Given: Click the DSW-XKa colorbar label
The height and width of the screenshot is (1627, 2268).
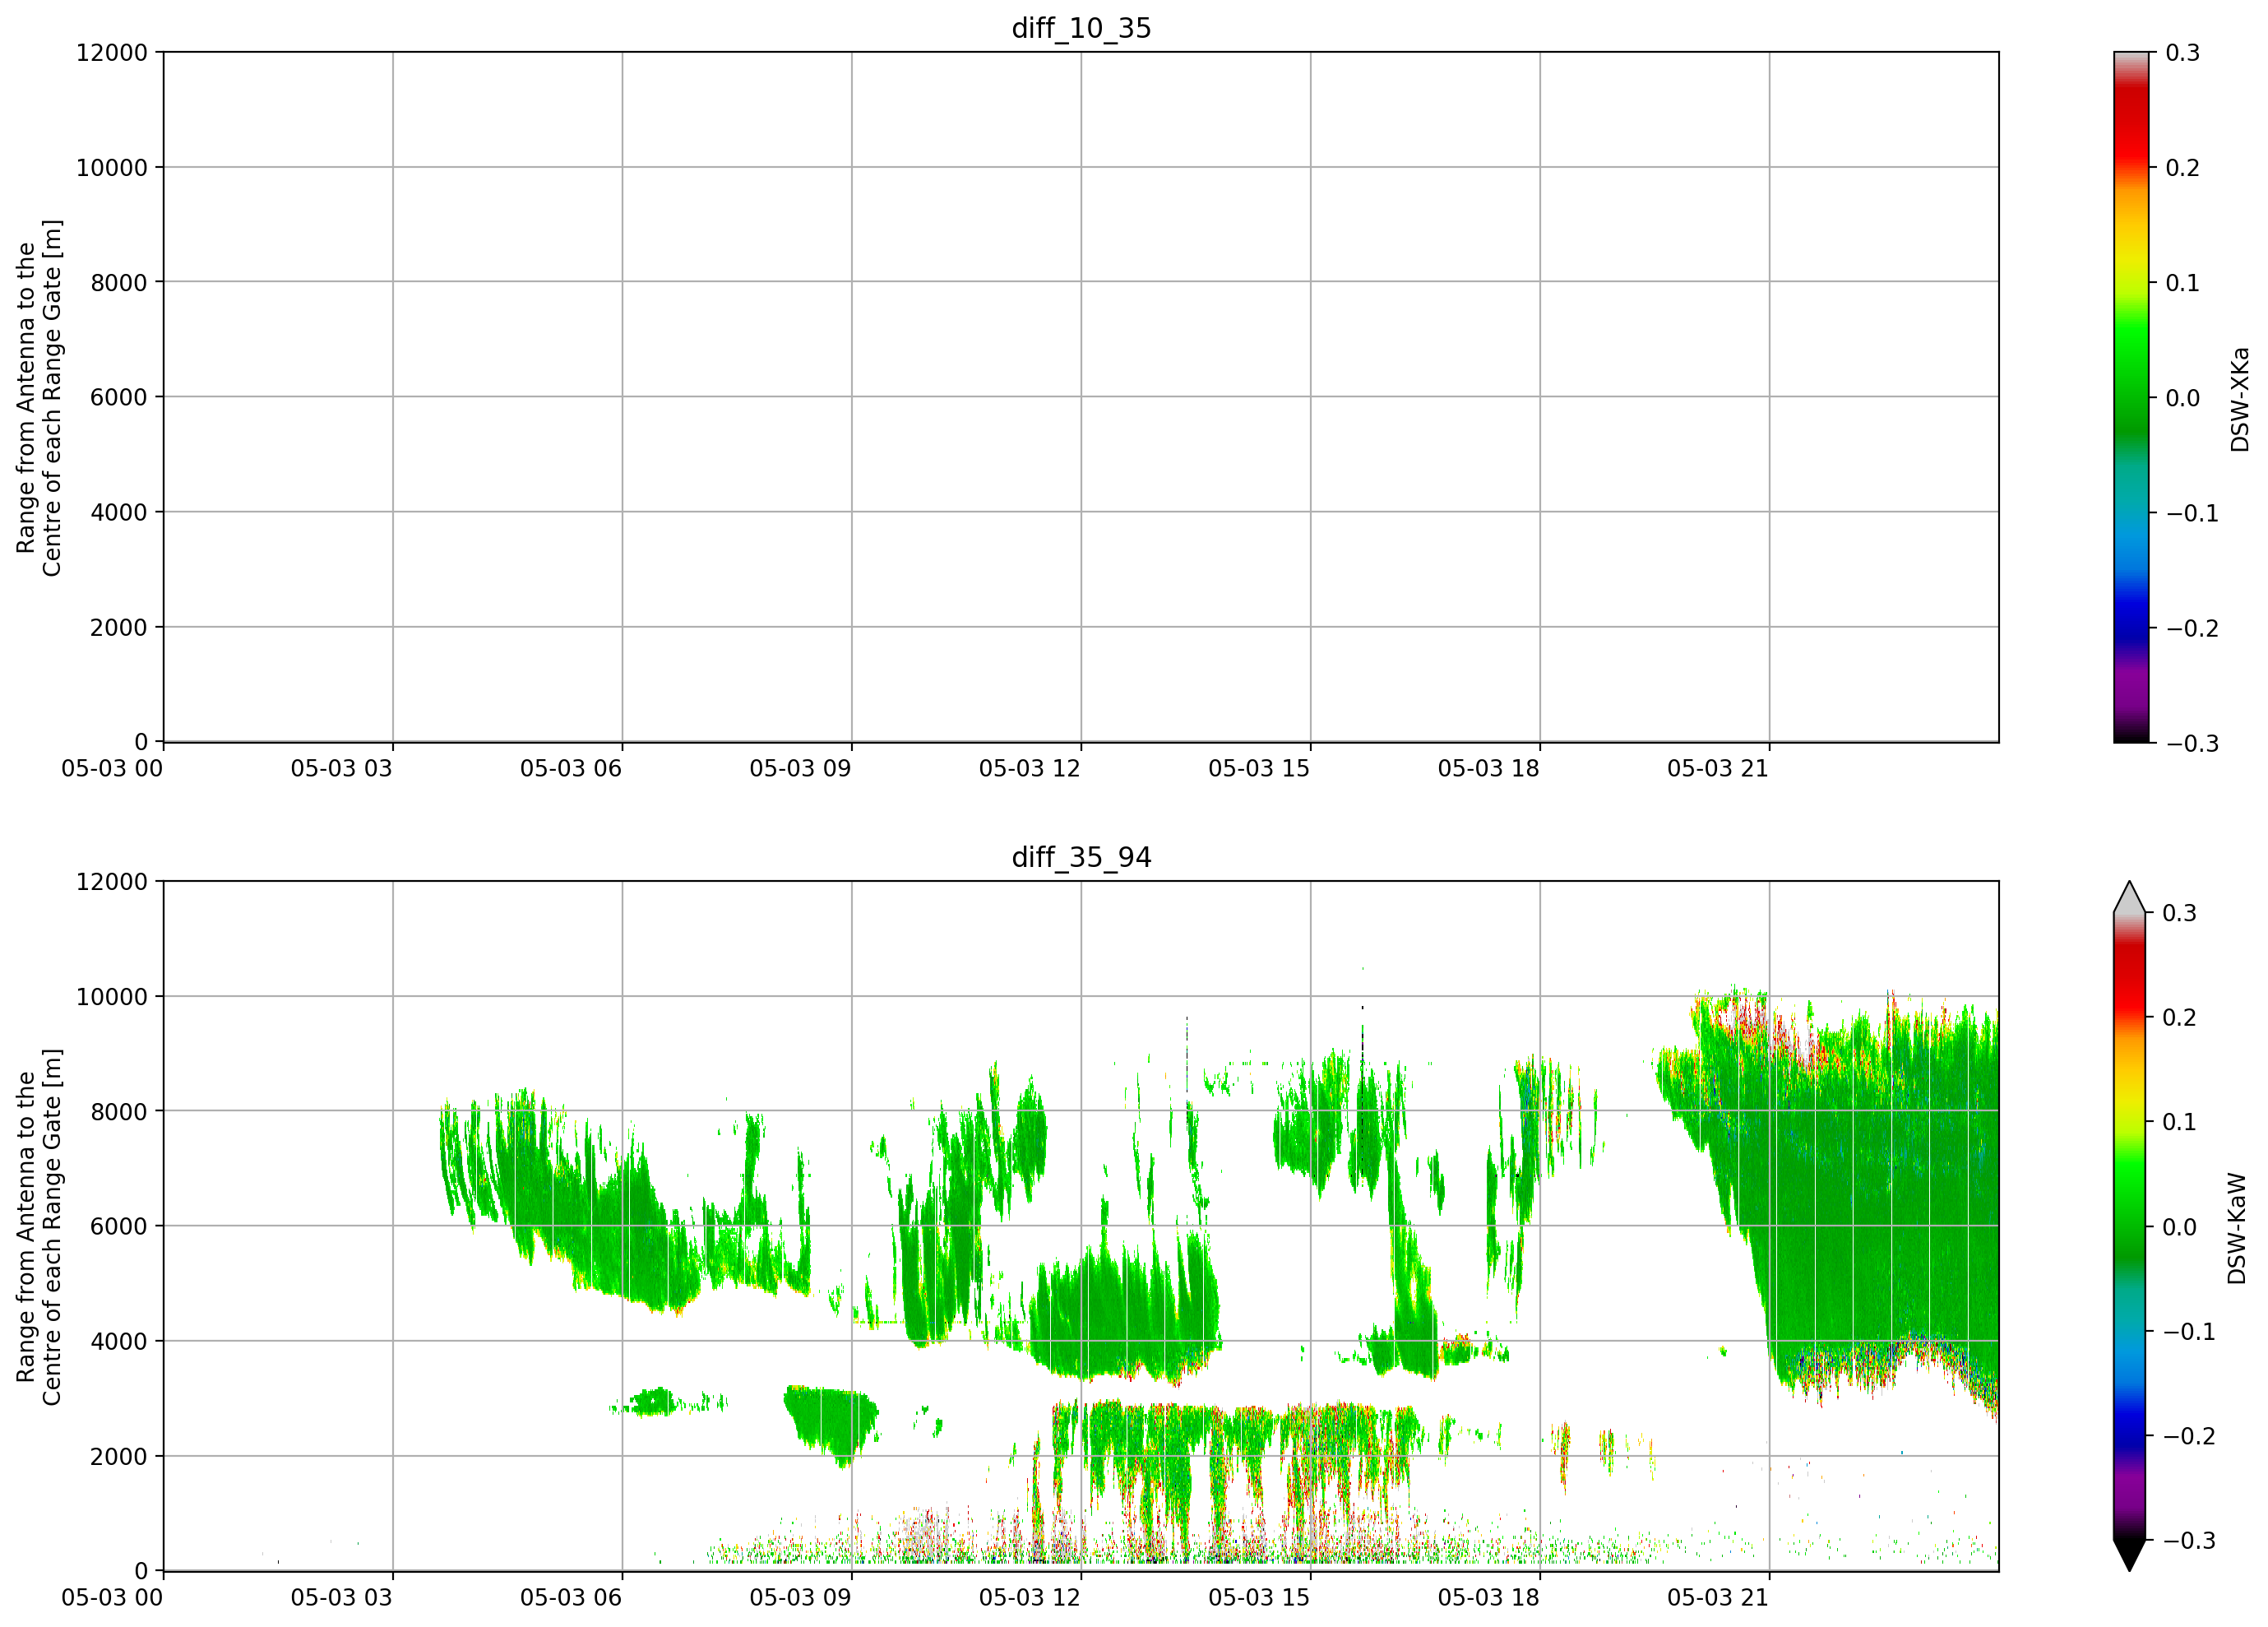Looking at the screenshot, I should (x=2240, y=399).
